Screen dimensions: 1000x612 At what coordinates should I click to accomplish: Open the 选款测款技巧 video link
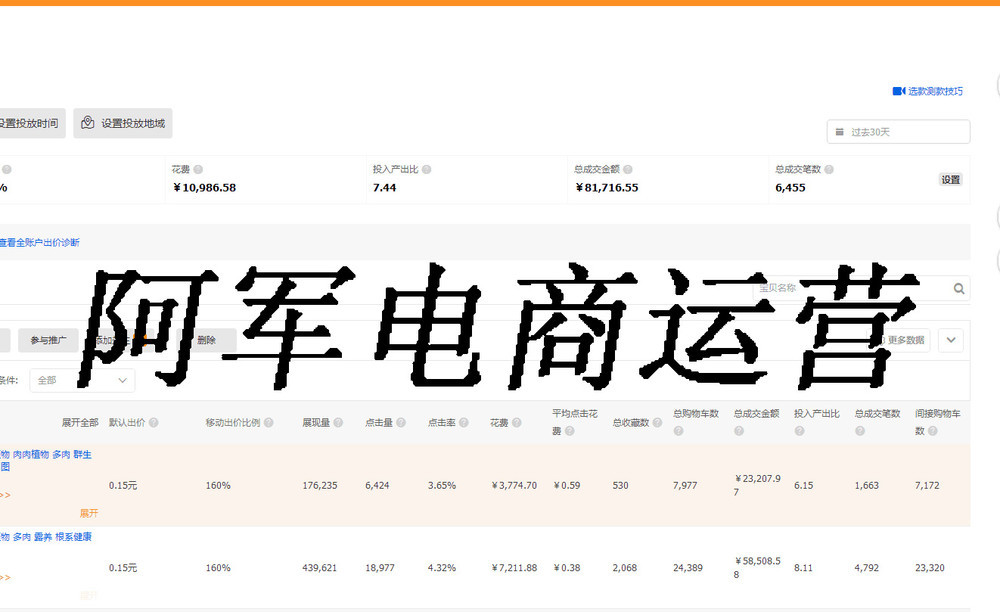point(927,91)
